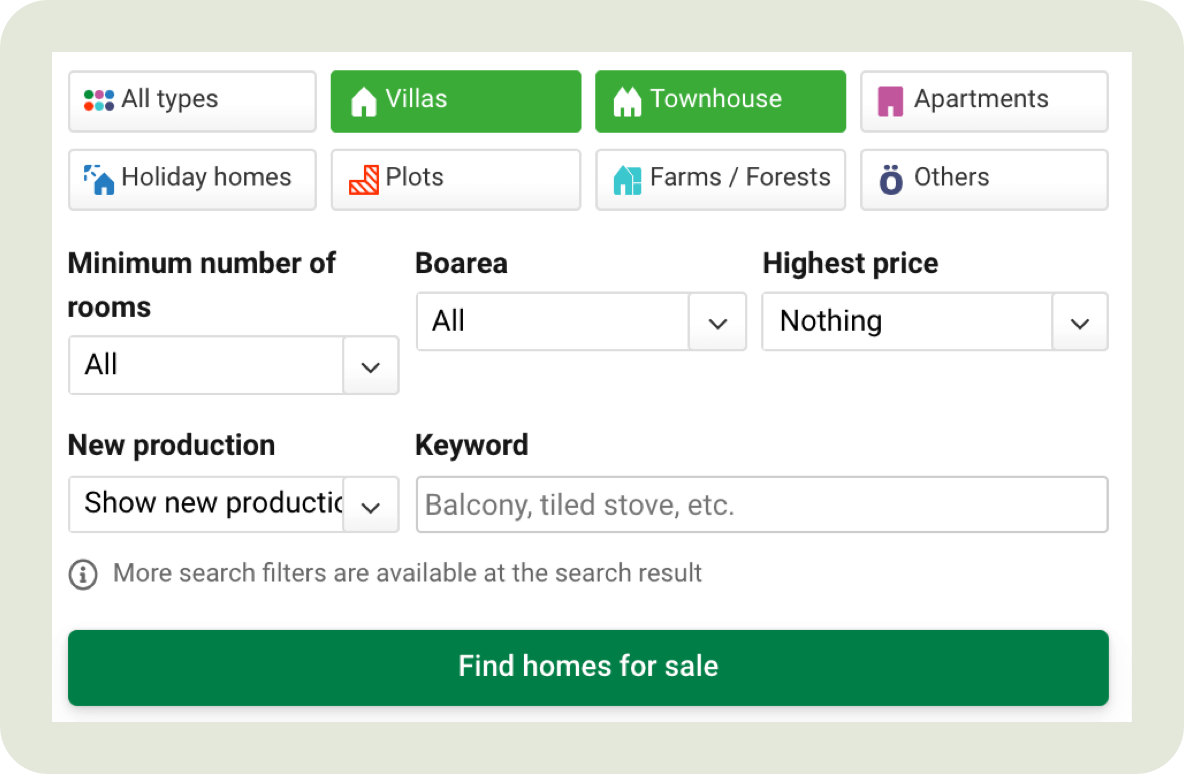Click the Farms / Forests icon
Viewport: 1184px width, 774px height.
pos(629,178)
